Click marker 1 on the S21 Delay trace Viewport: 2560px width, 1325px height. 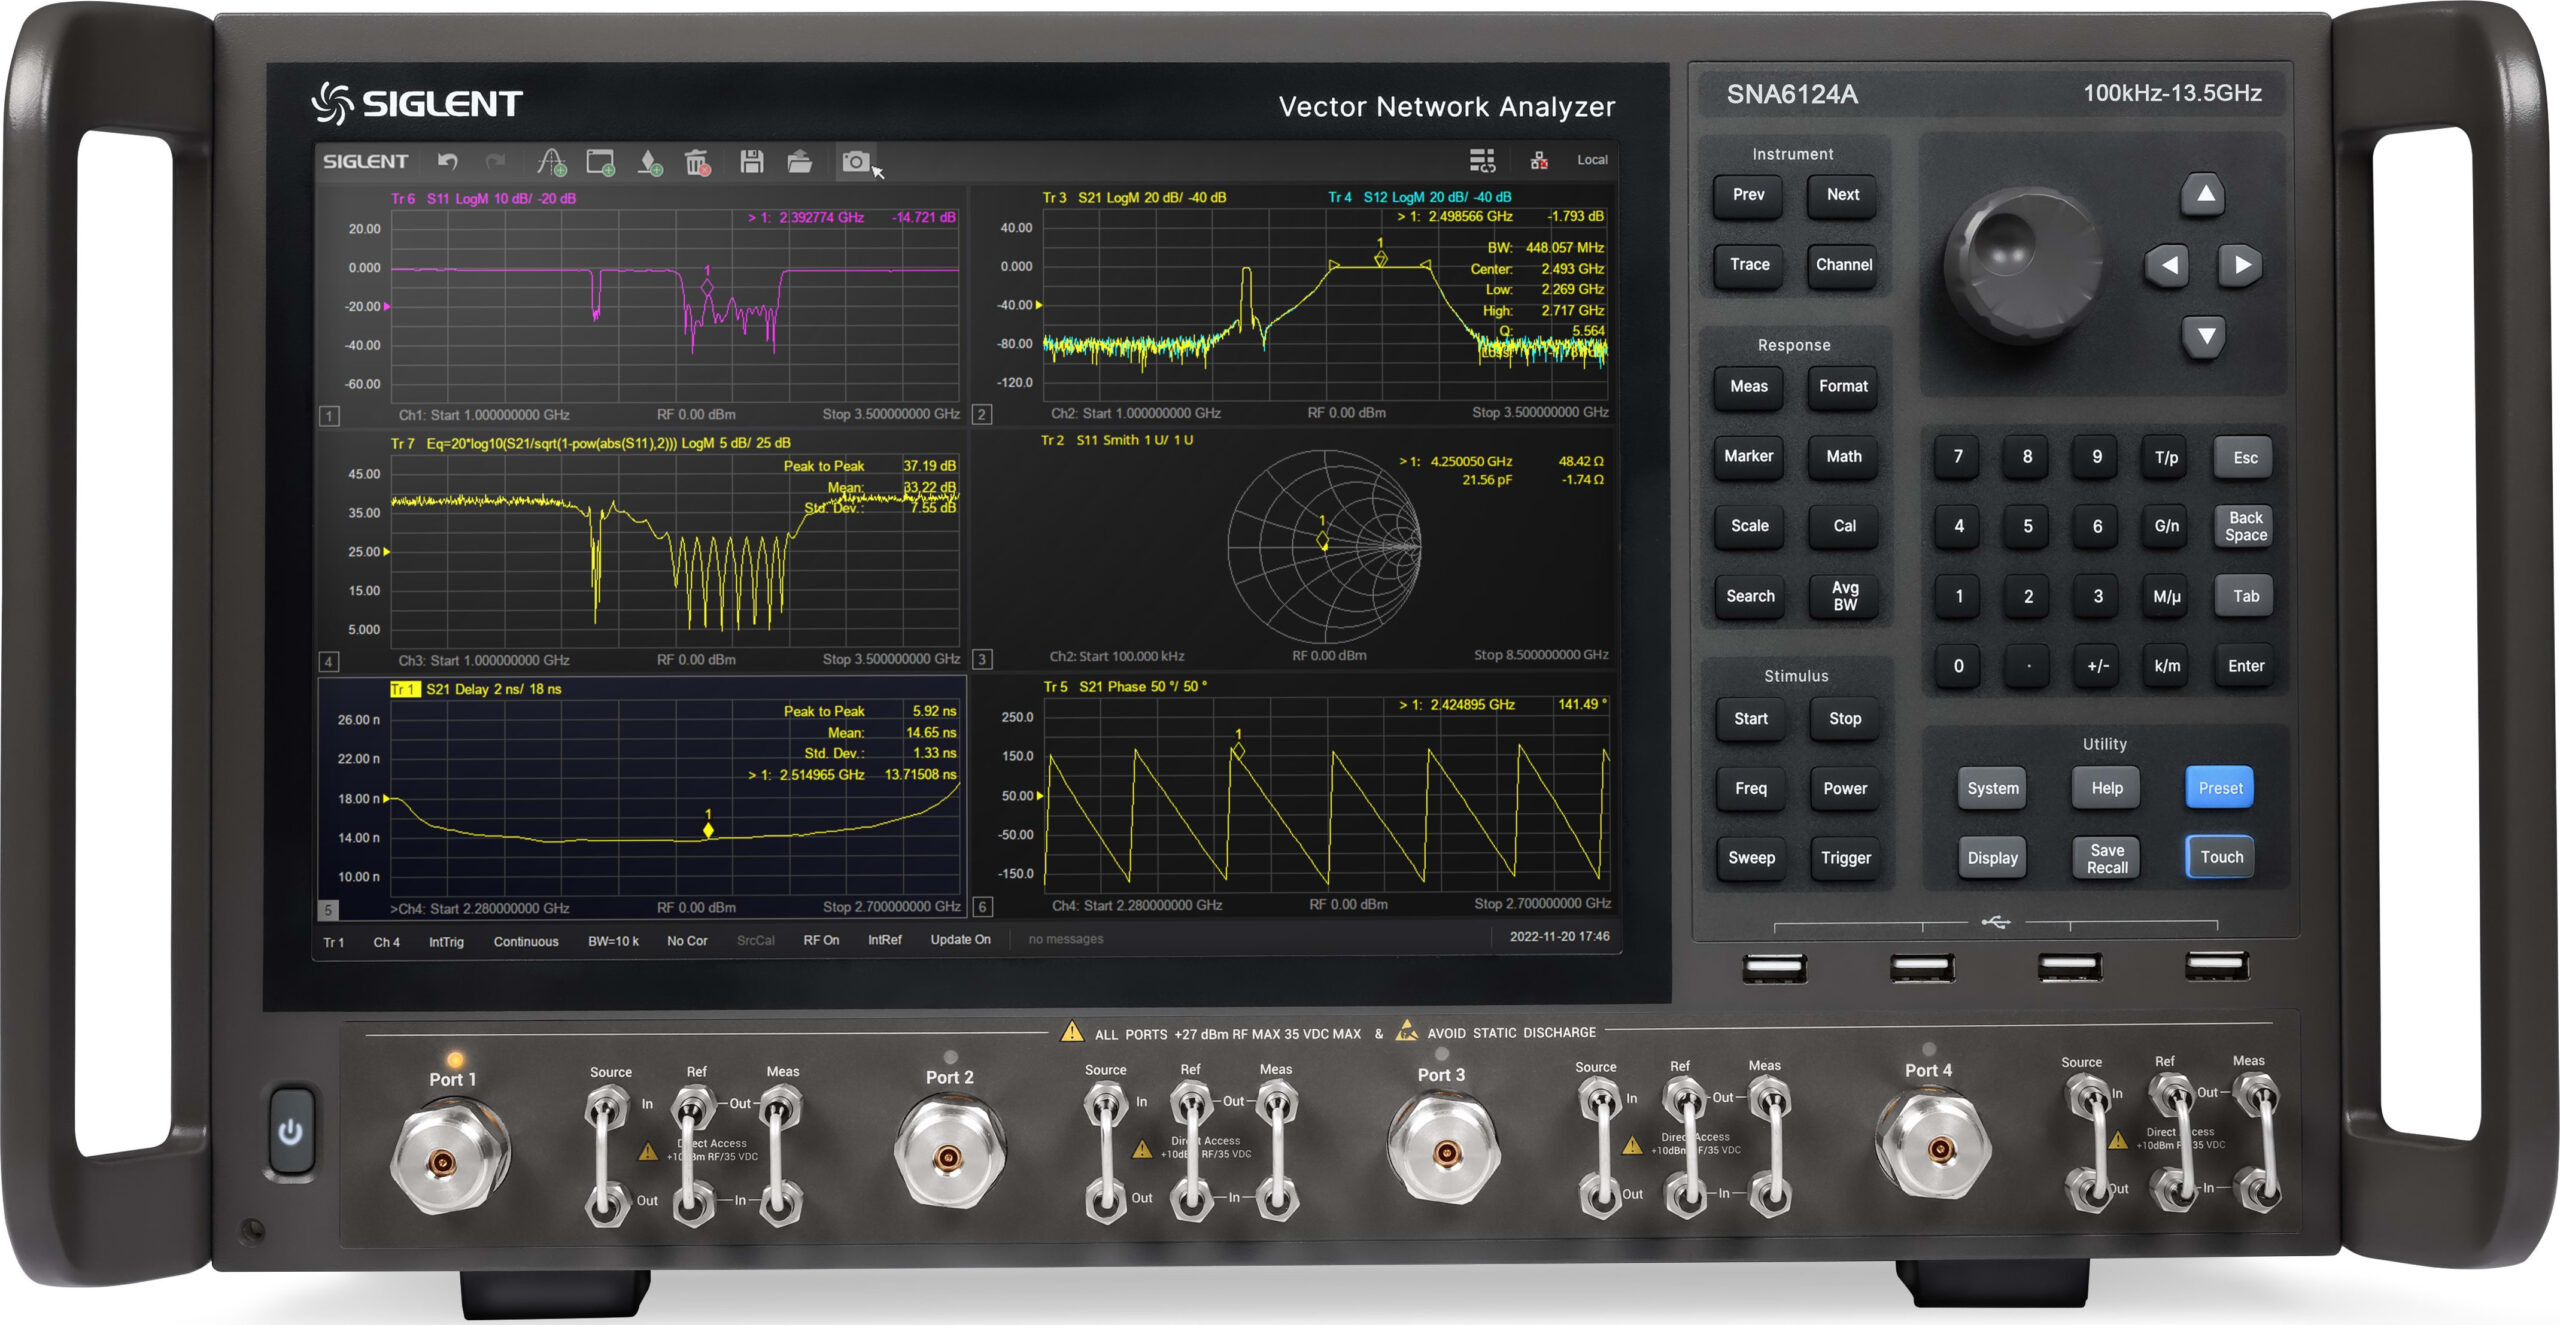tap(708, 830)
